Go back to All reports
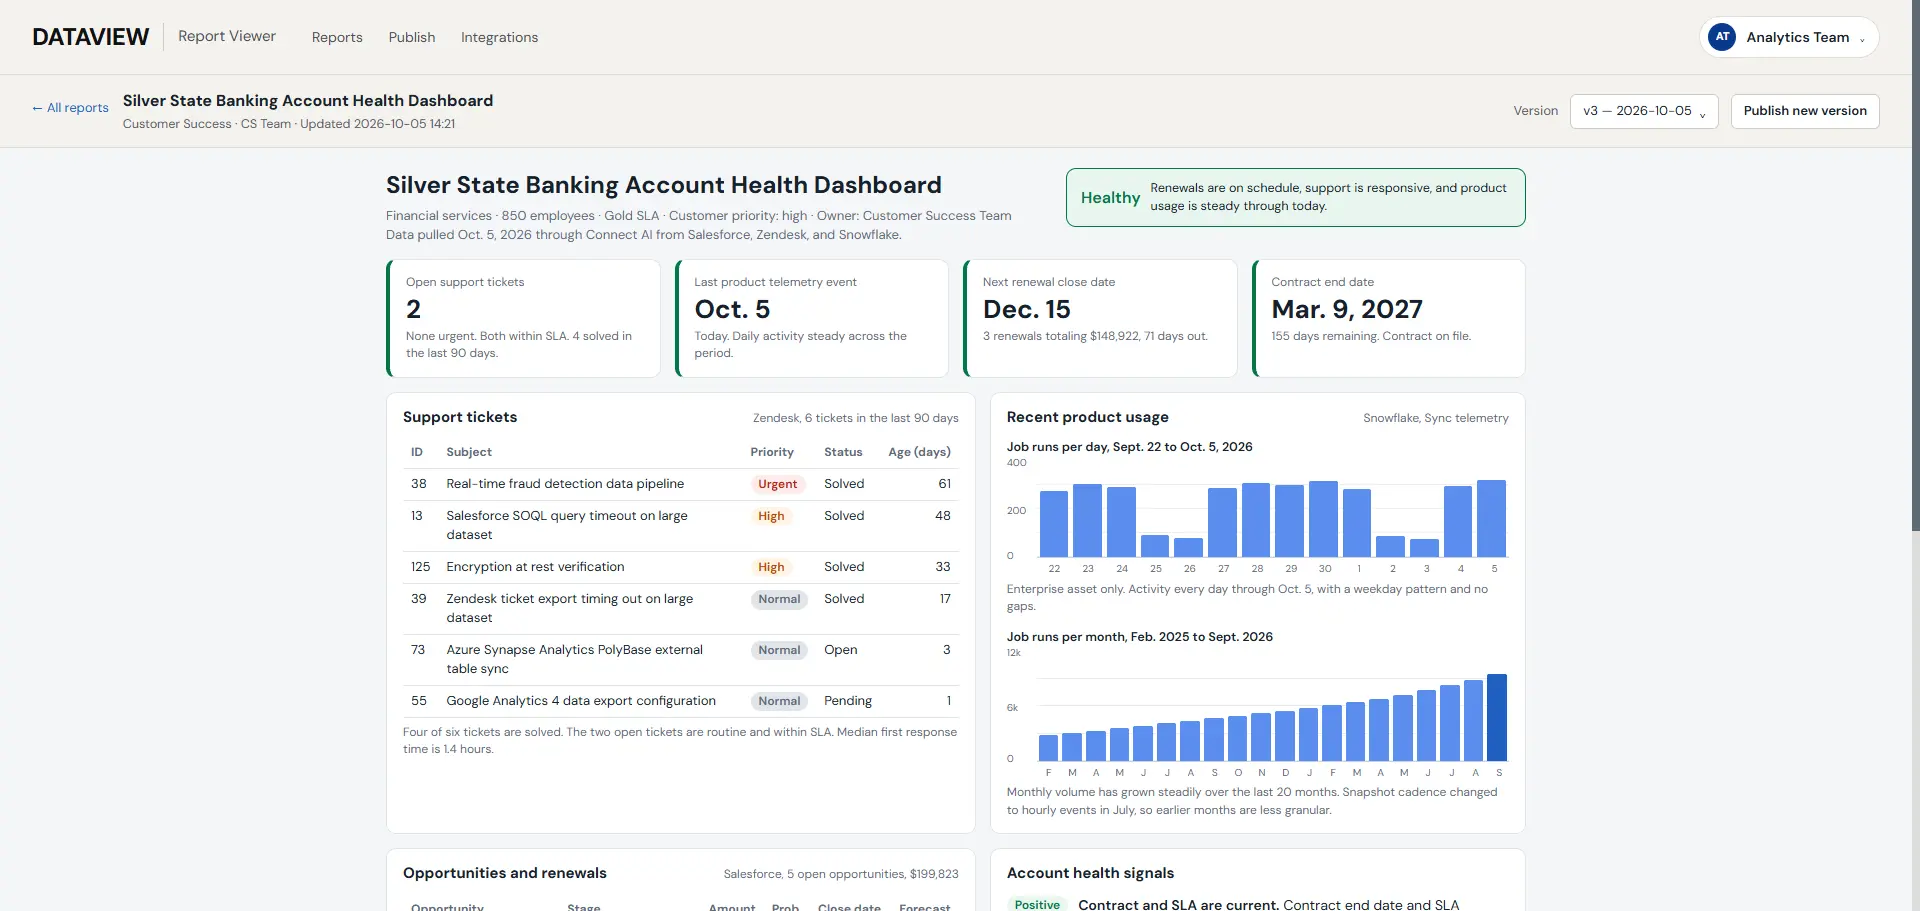This screenshot has width=1920, height=911. coord(70,108)
